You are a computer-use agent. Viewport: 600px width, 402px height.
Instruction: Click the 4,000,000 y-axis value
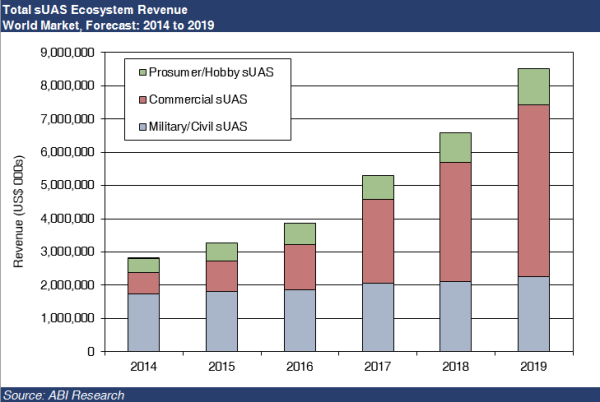click(67, 219)
